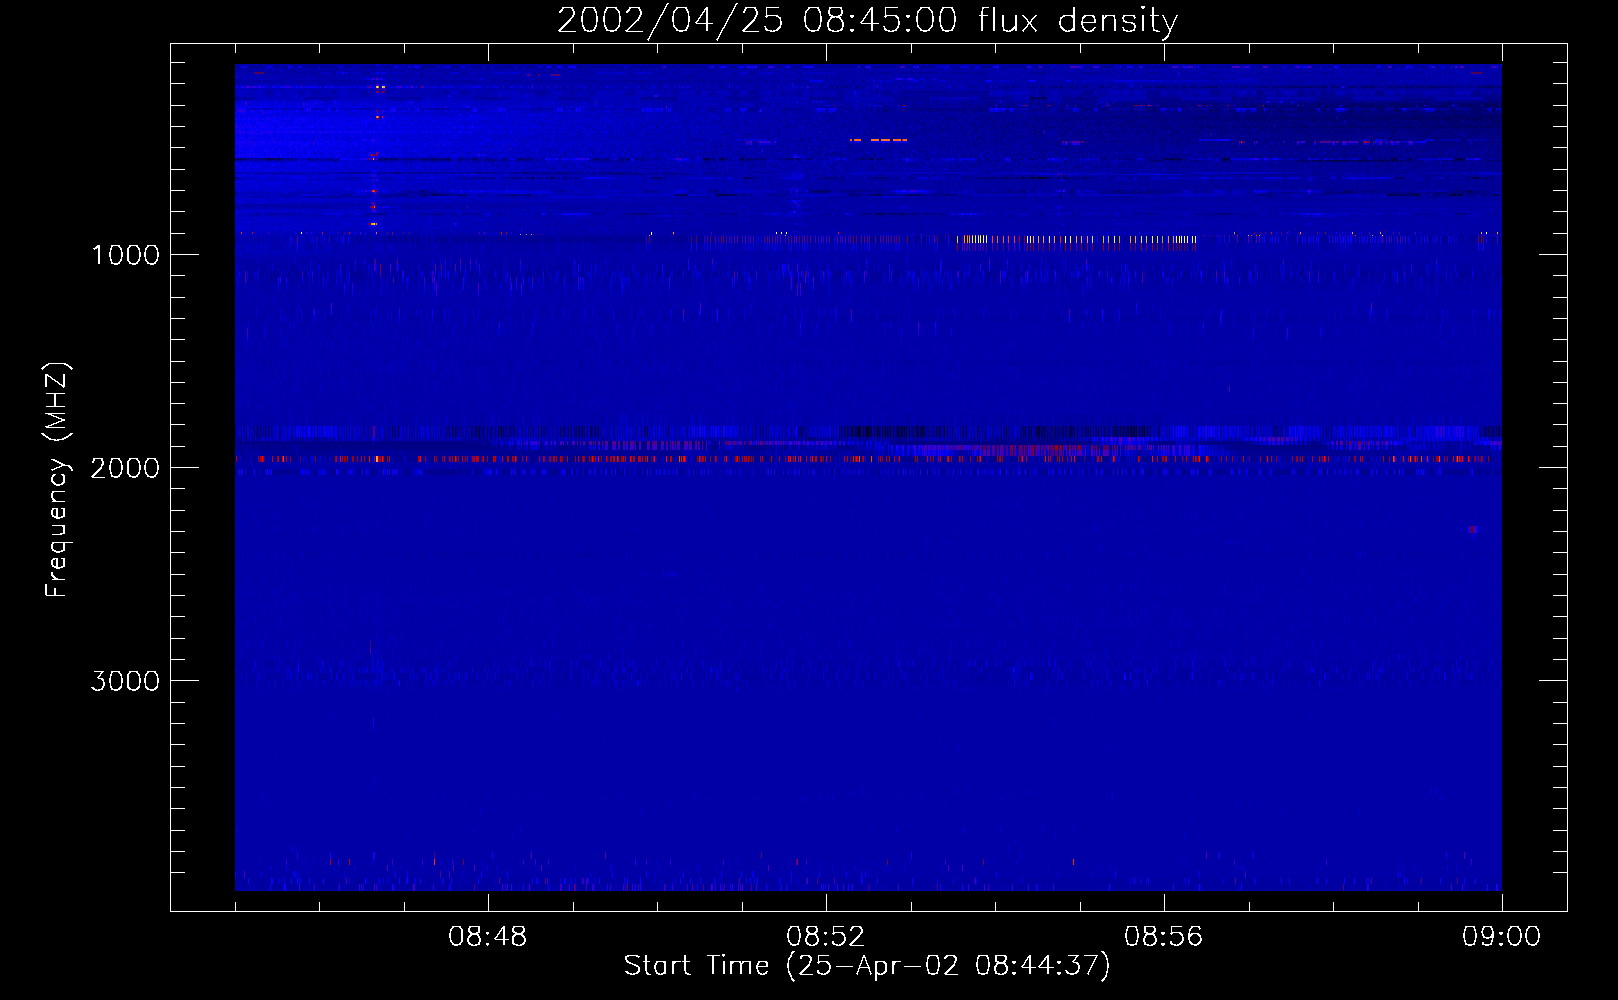Click the 09:00 time tick label
The height and width of the screenshot is (1000, 1618).
(1502, 937)
